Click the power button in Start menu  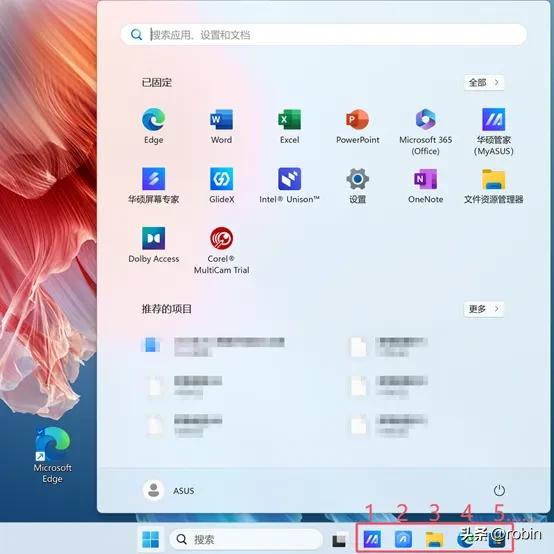point(499,490)
